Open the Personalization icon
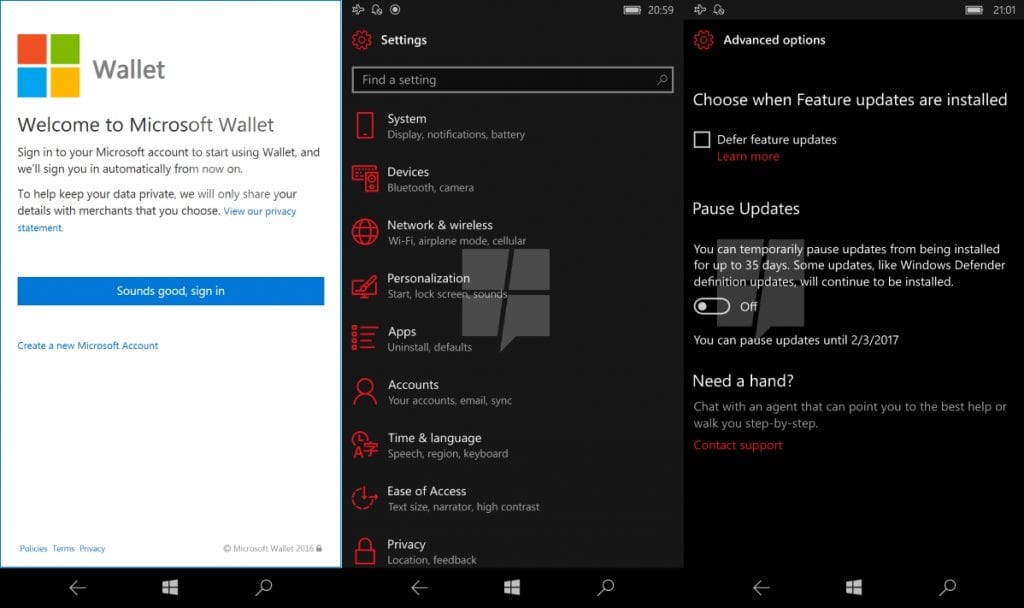Image resolution: width=1024 pixels, height=608 pixels. [x=365, y=286]
